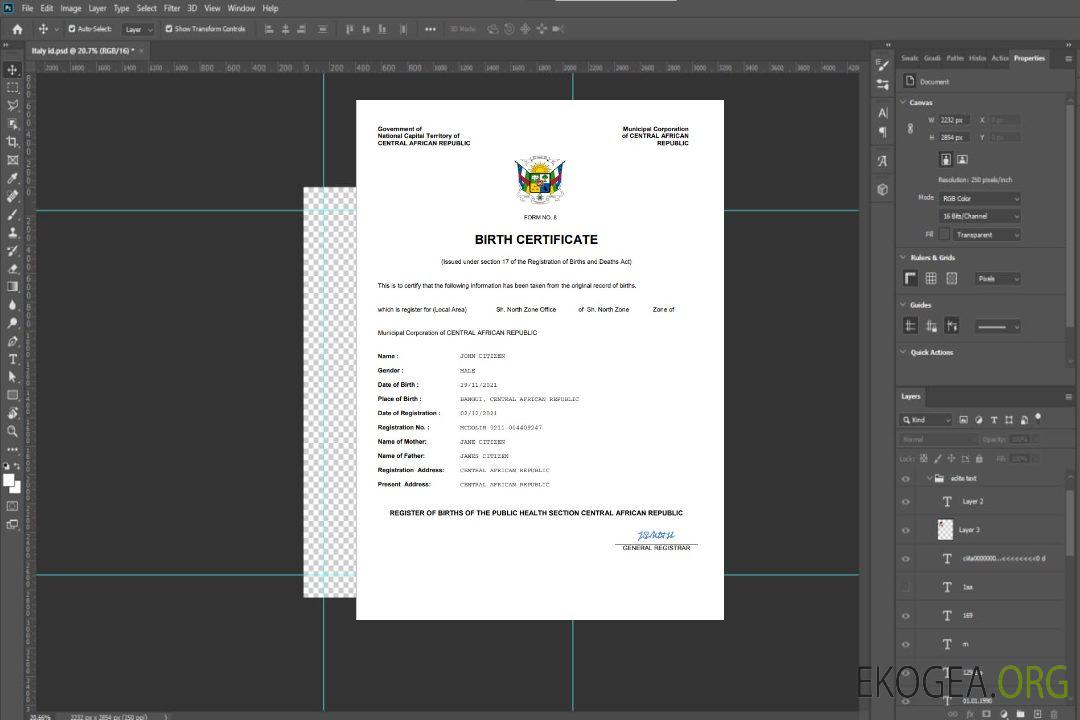The image size is (1080, 720).
Task: Select the Zoom tool
Action: tap(12, 431)
